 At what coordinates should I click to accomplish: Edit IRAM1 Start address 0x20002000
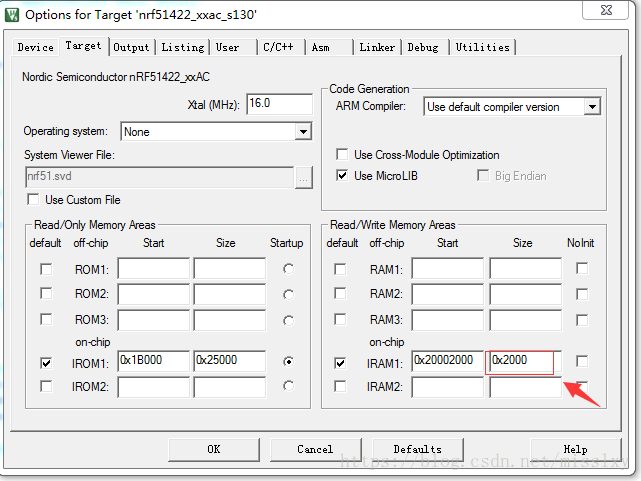[448, 361]
